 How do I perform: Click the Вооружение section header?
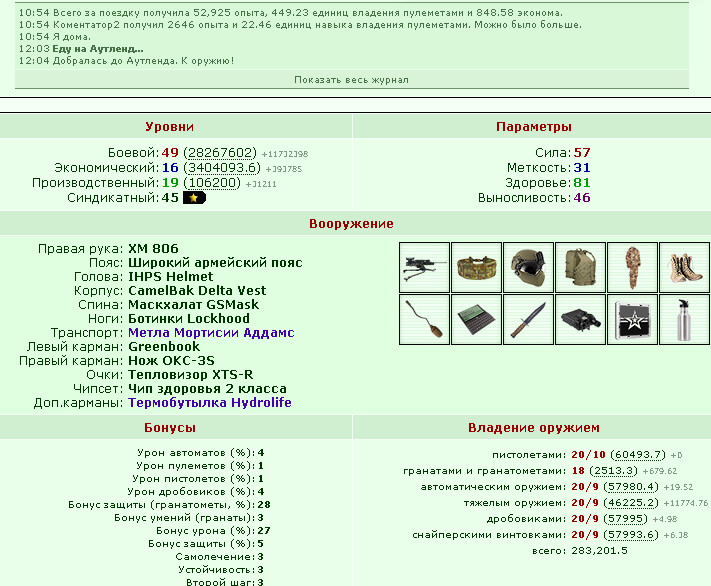[x=351, y=224]
